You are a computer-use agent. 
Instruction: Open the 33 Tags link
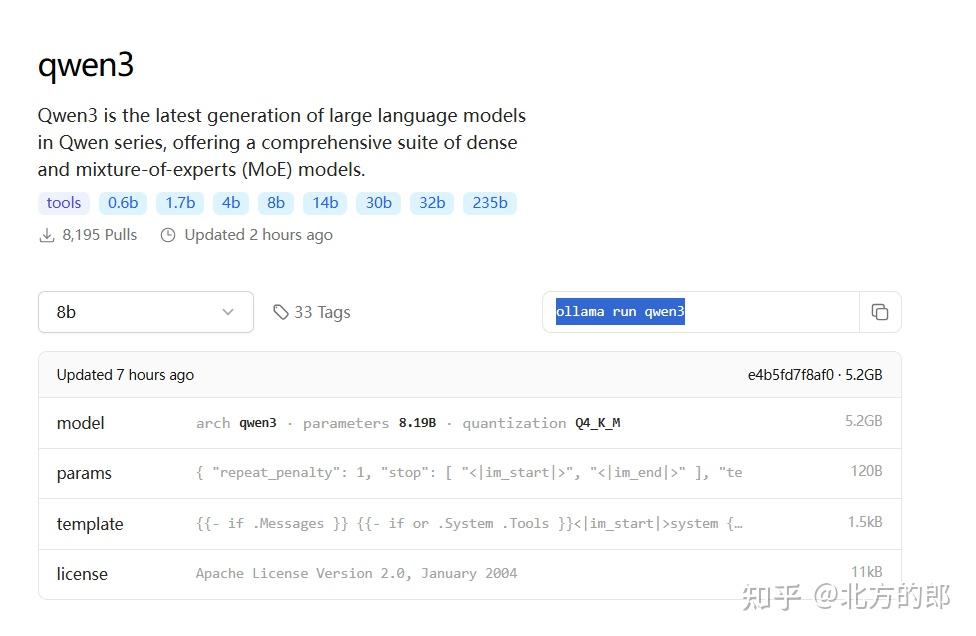322,312
